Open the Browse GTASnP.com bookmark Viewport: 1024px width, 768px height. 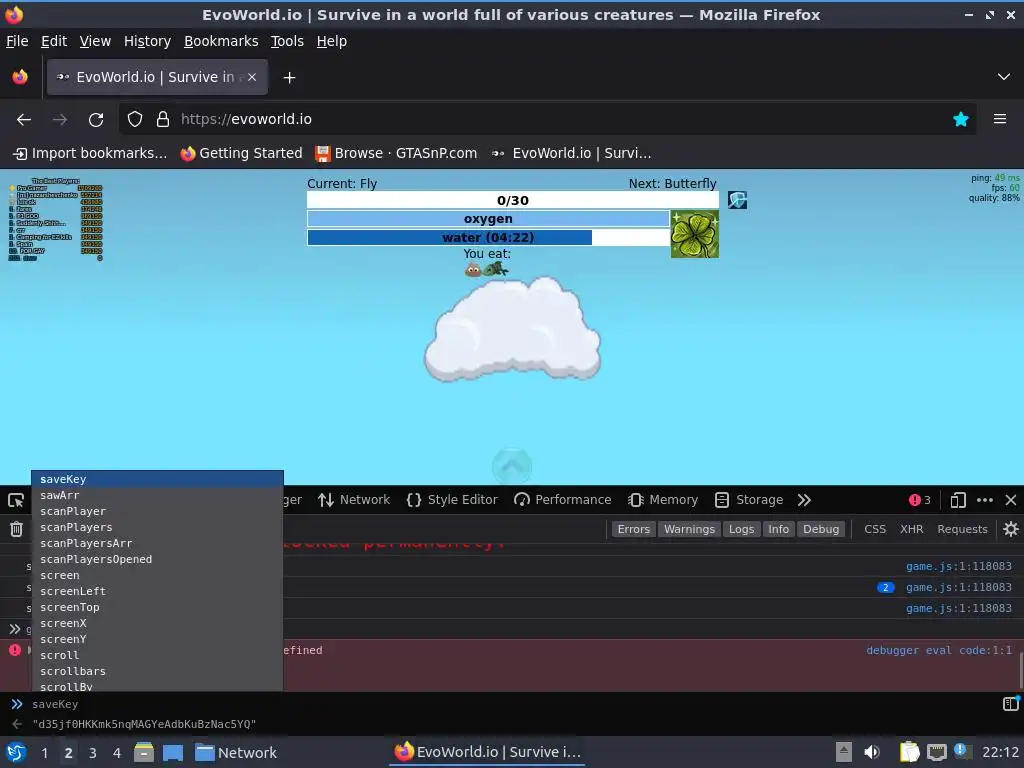click(x=396, y=153)
